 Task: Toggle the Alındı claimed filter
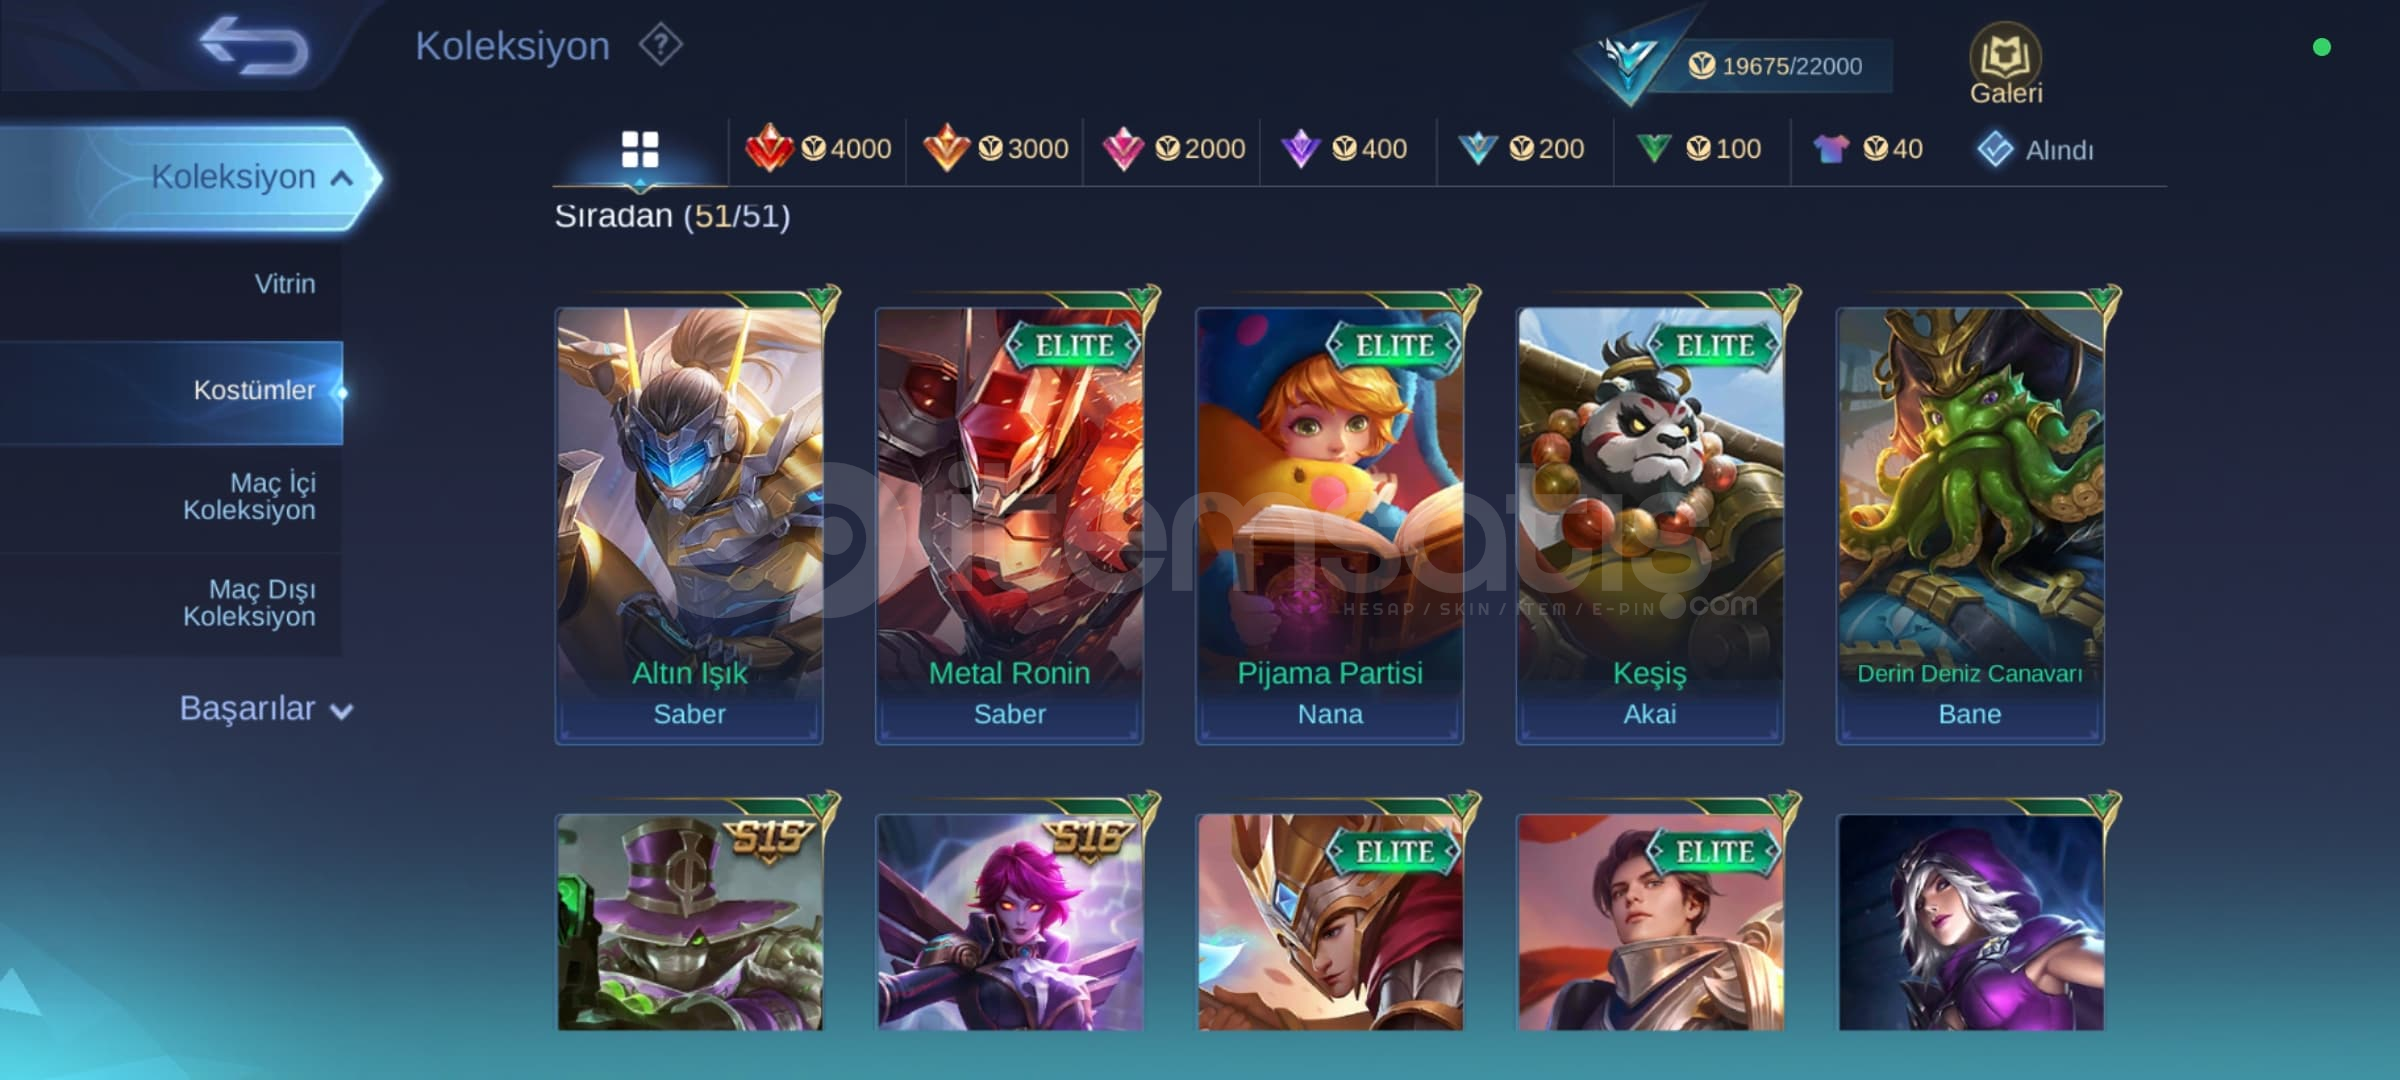(2035, 150)
